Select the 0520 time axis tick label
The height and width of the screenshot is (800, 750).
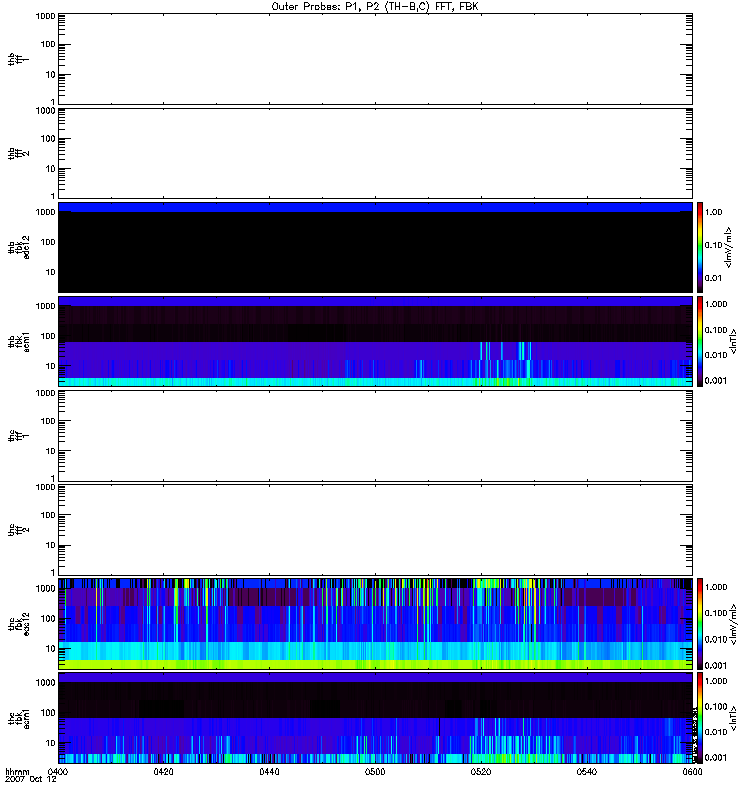coord(481,773)
